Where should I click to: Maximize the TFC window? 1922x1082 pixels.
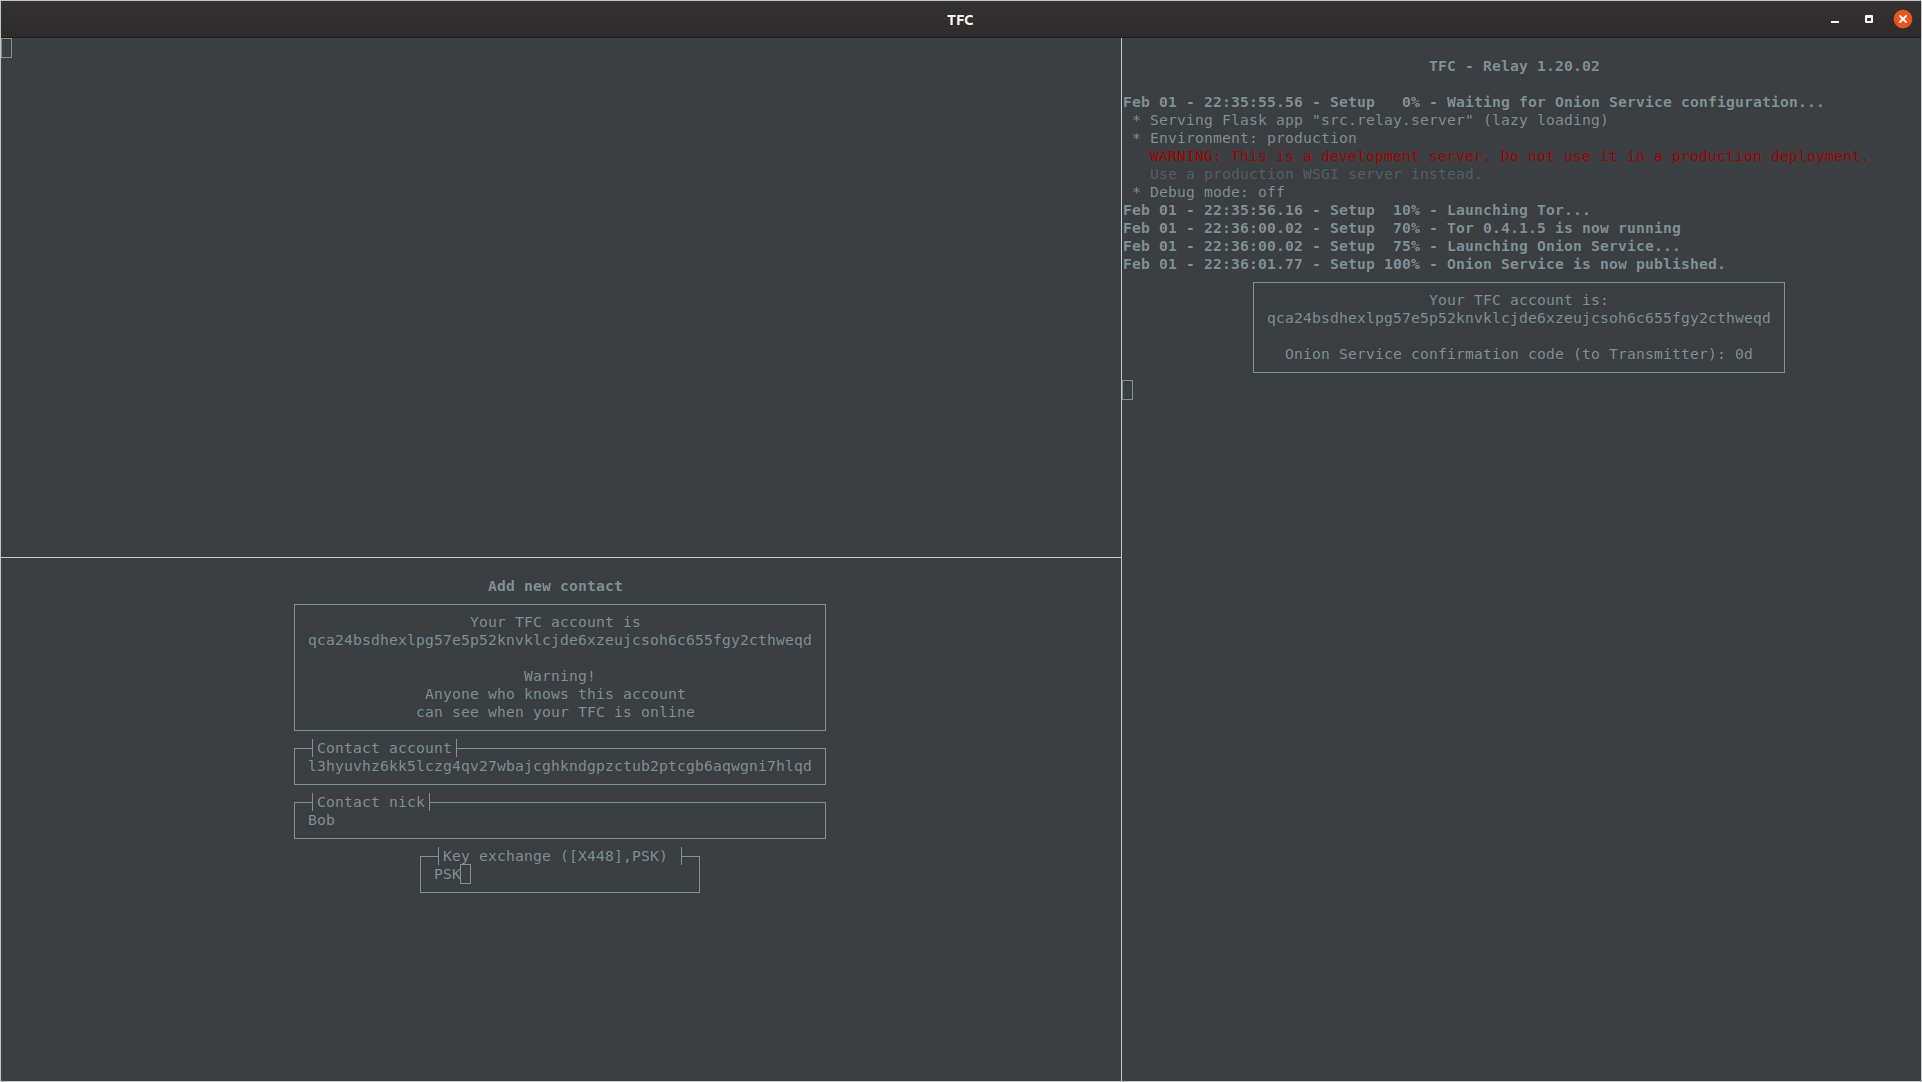(x=1869, y=20)
